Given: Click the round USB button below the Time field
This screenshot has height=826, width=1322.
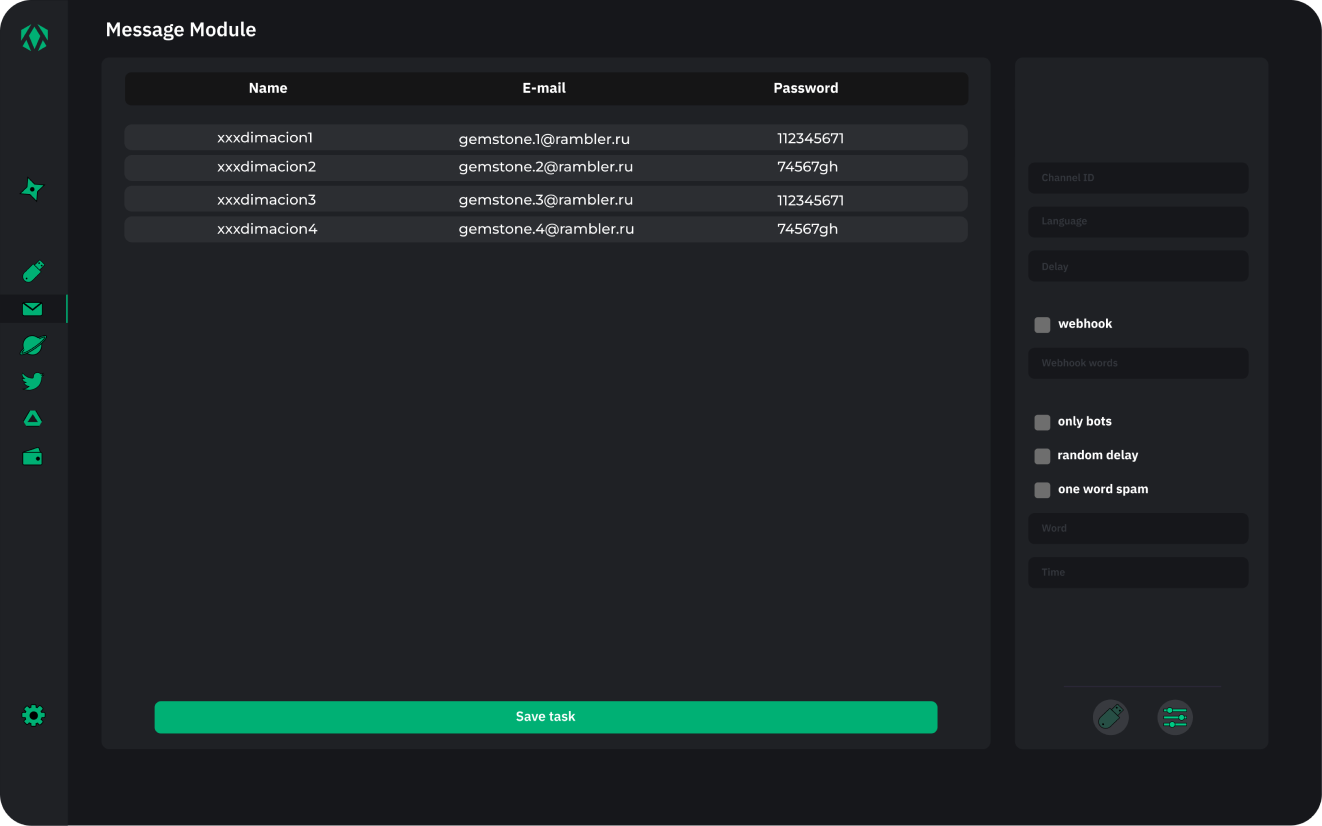Looking at the screenshot, I should 1110,717.
